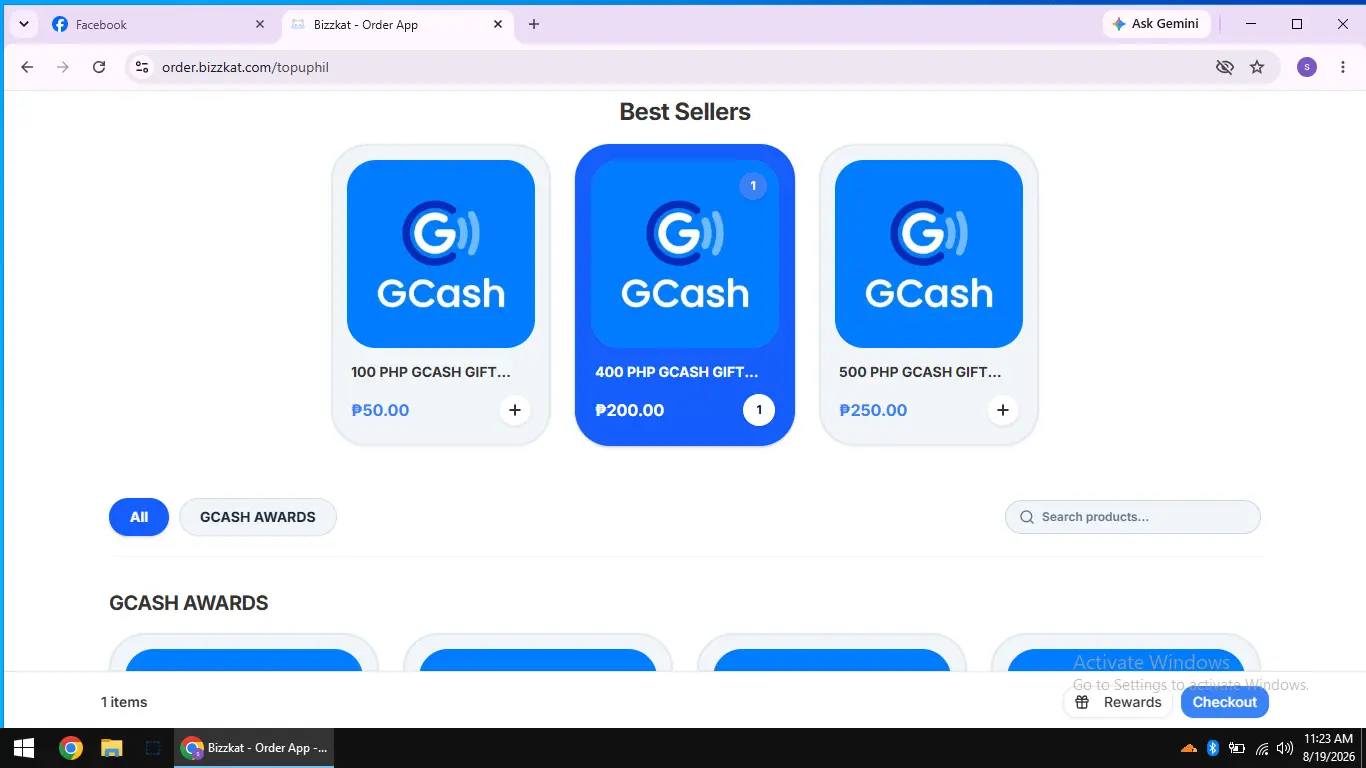Viewport: 1366px width, 768px height.
Task: Reload the current page
Action: click(99, 67)
